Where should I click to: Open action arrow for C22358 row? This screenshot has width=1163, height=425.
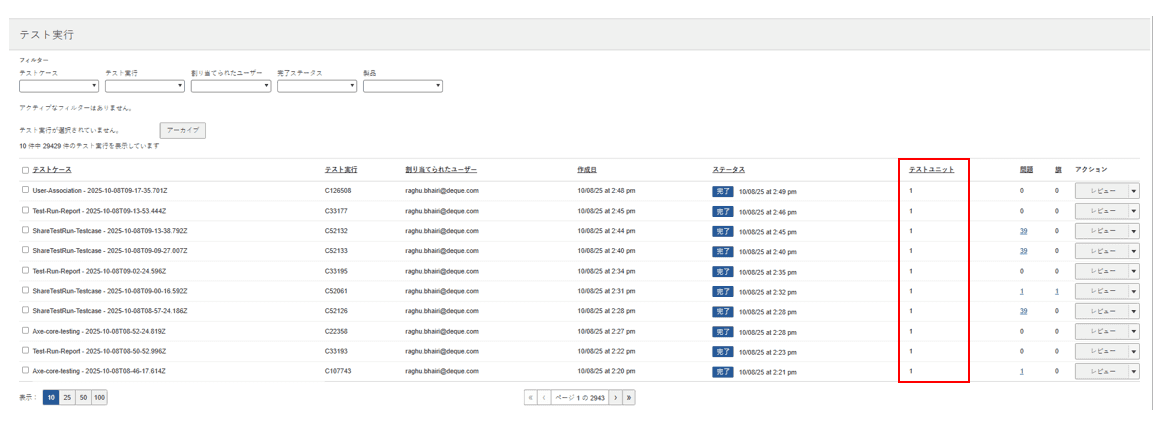point(1133,331)
